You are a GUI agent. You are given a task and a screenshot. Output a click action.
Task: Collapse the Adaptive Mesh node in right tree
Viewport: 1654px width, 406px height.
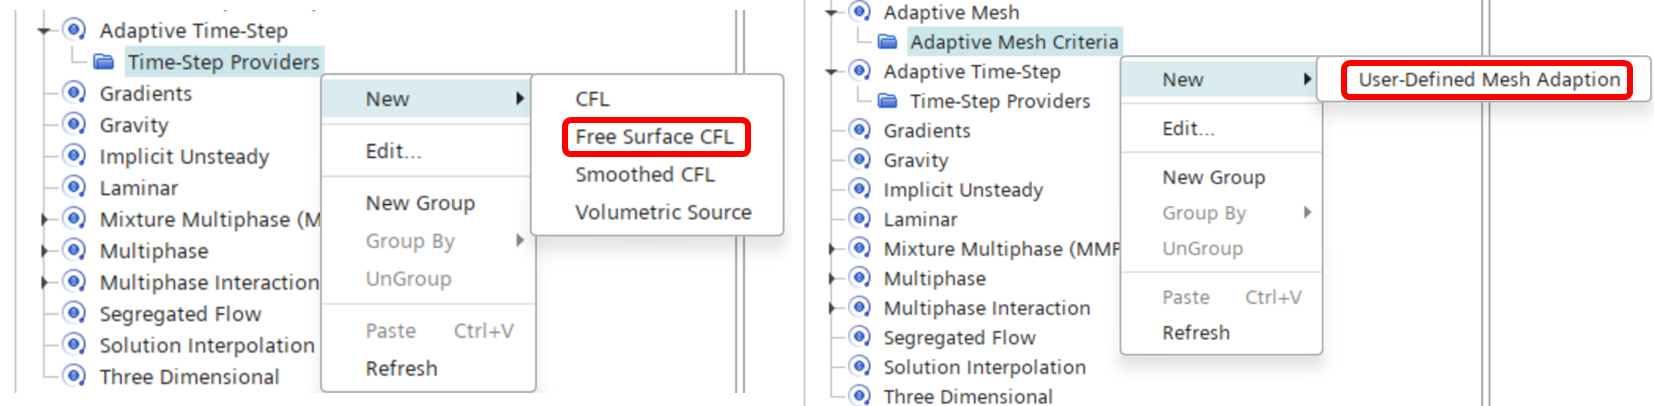pyautogui.click(x=831, y=13)
